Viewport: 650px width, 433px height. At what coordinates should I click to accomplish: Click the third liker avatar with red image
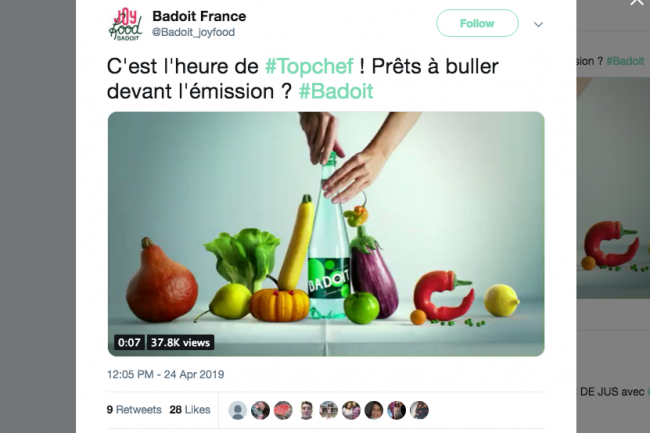pos(283,410)
